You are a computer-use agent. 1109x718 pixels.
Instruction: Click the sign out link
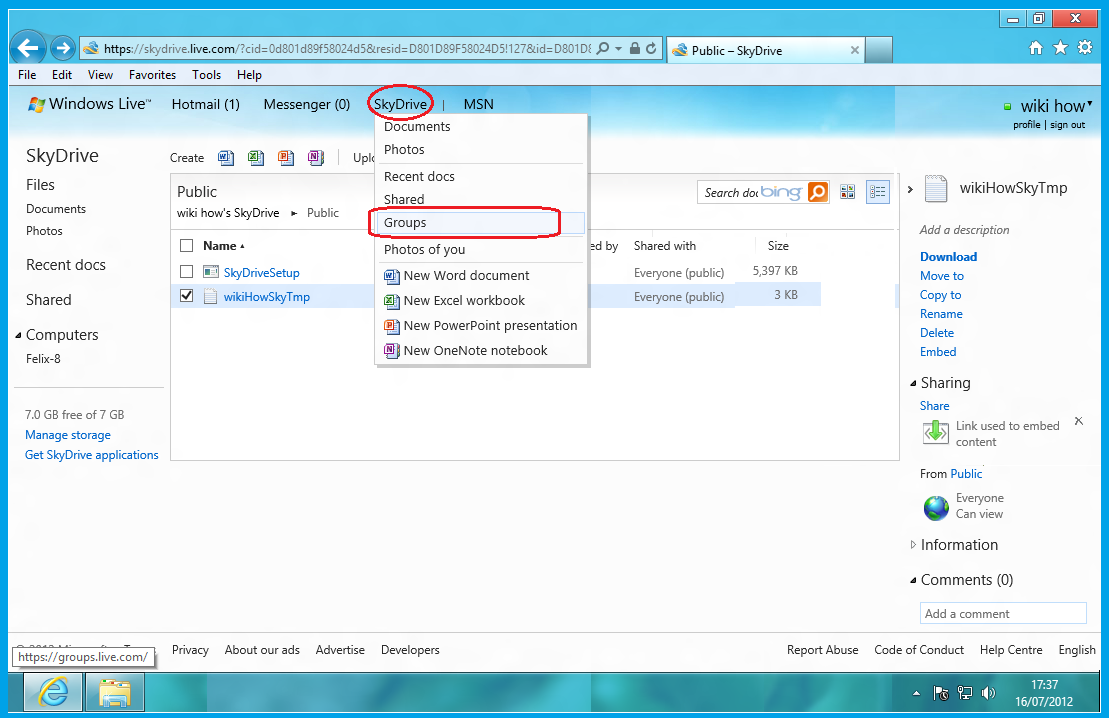pyautogui.click(x=1067, y=125)
